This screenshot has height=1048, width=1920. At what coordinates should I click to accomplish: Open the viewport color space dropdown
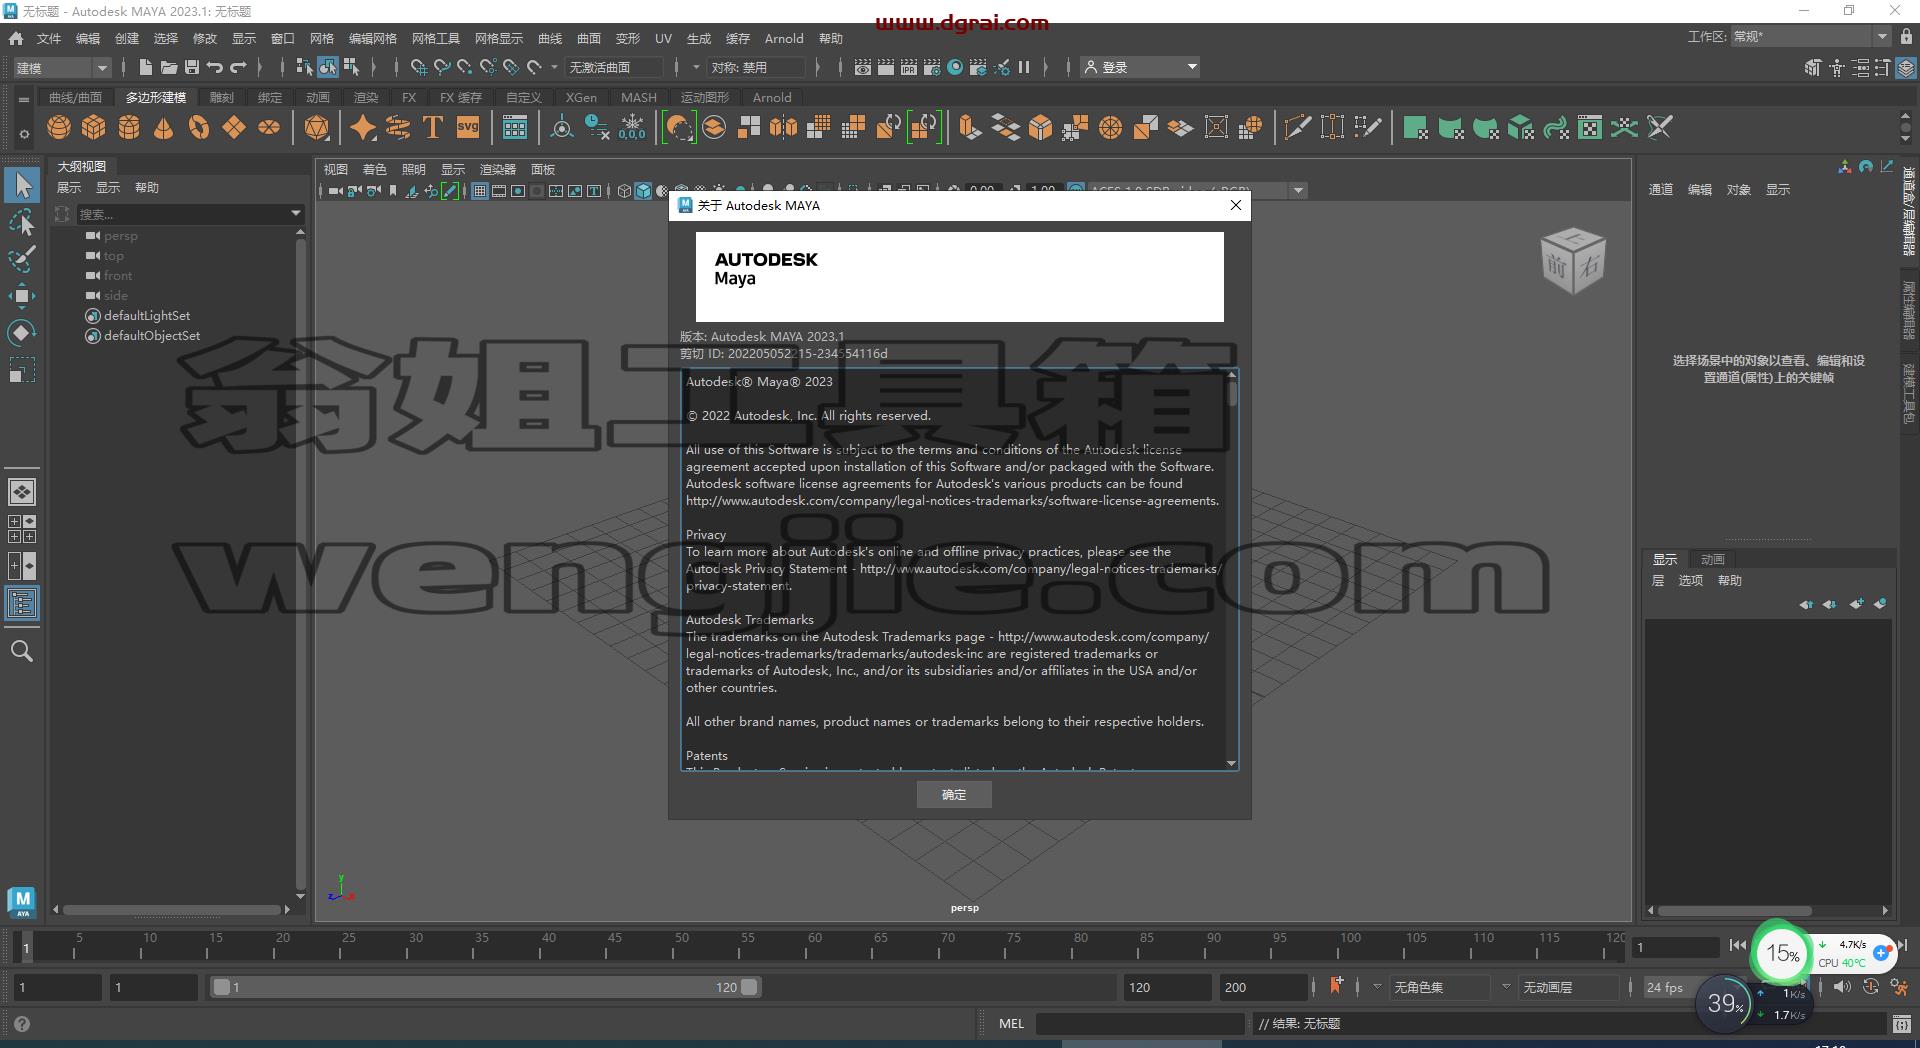(1298, 190)
